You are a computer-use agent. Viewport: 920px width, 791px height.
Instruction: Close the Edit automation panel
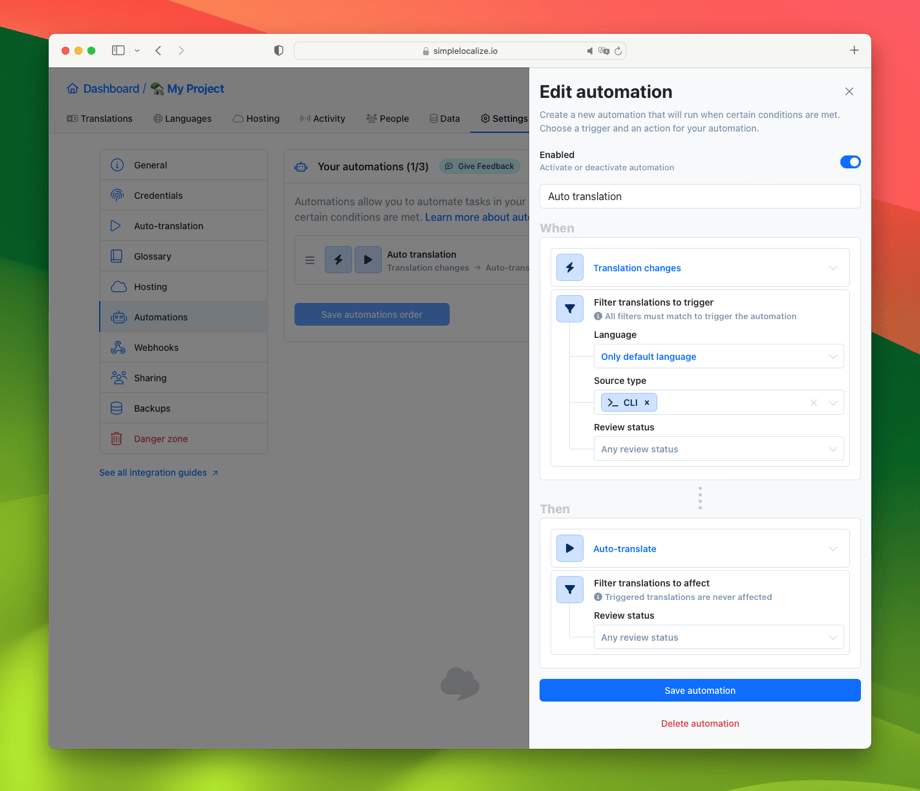pyautogui.click(x=848, y=92)
